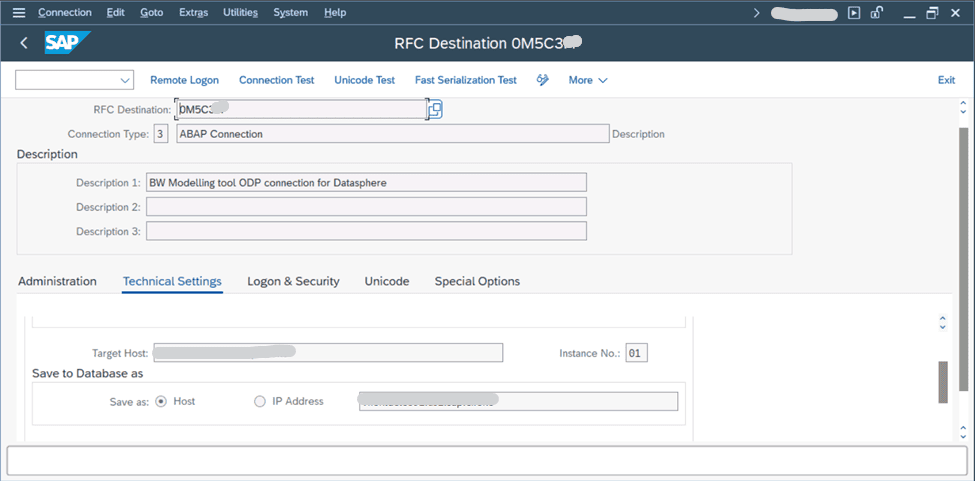
Task: Click the SAP logo
Action: click(x=67, y=43)
